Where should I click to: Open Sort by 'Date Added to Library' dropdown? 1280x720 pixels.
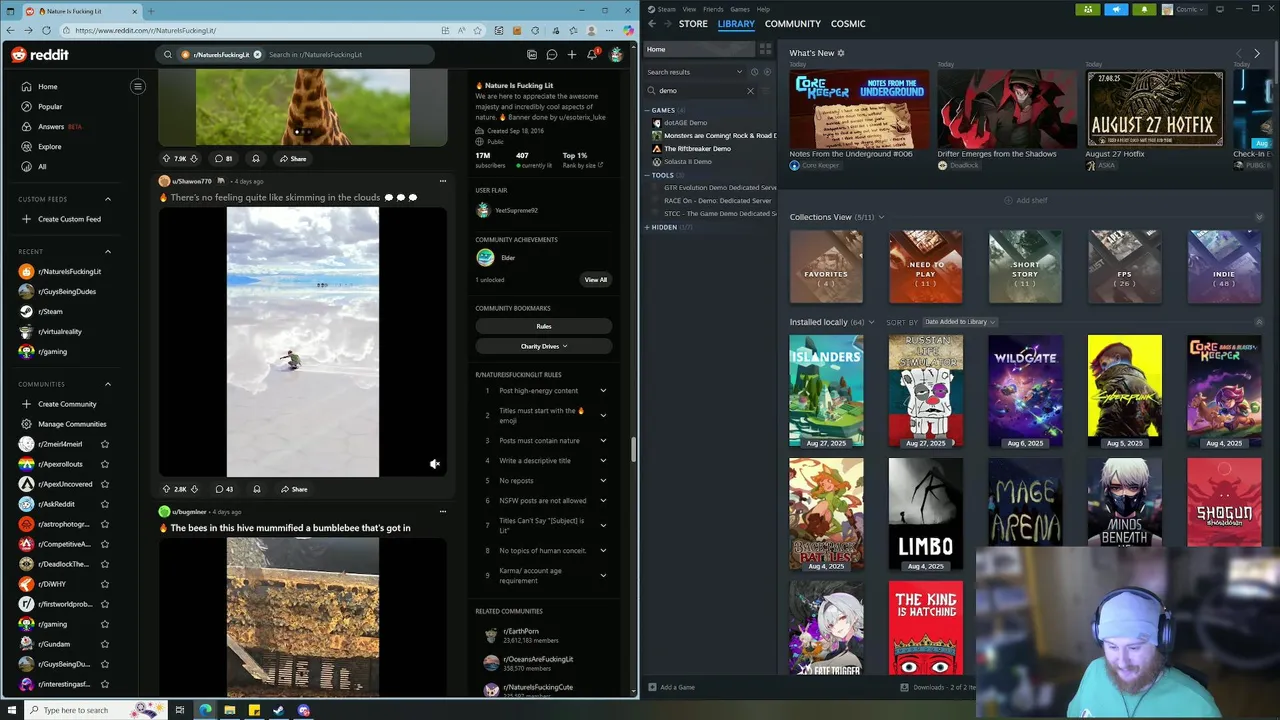[959, 322]
